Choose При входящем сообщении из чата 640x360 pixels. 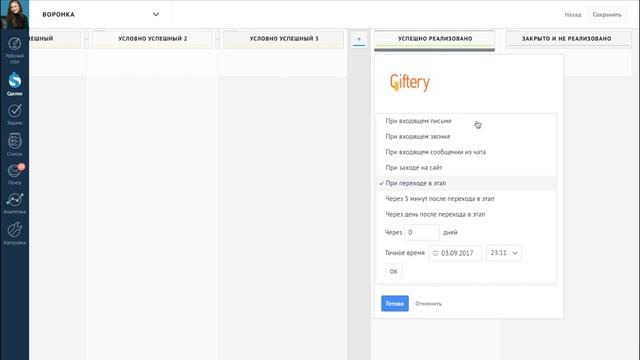coord(466,152)
